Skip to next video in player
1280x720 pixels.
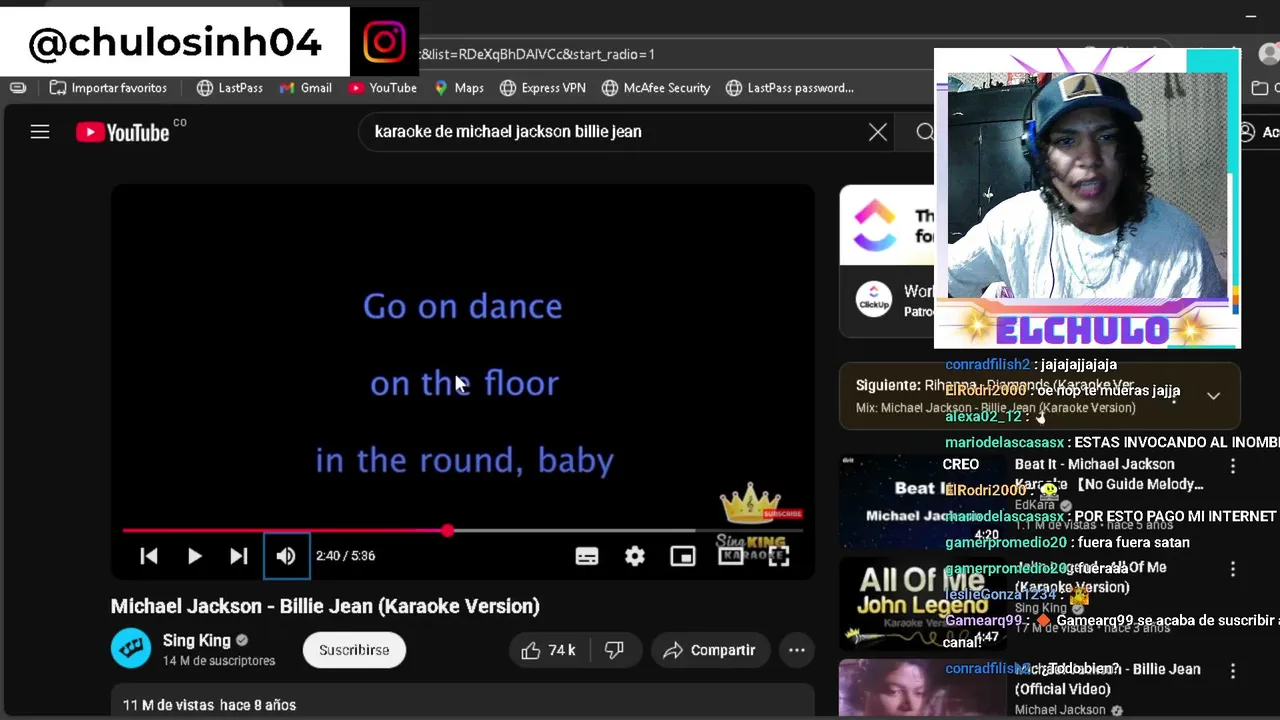click(x=238, y=556)
